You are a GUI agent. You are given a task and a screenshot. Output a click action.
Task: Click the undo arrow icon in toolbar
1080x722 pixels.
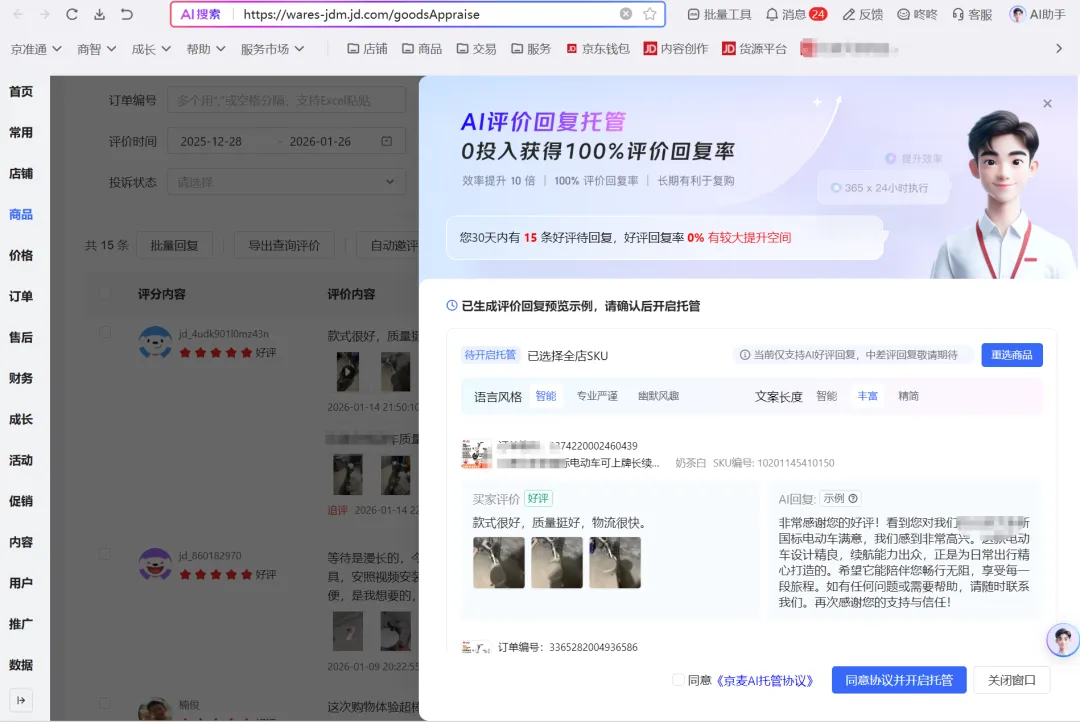click(127, 14)
